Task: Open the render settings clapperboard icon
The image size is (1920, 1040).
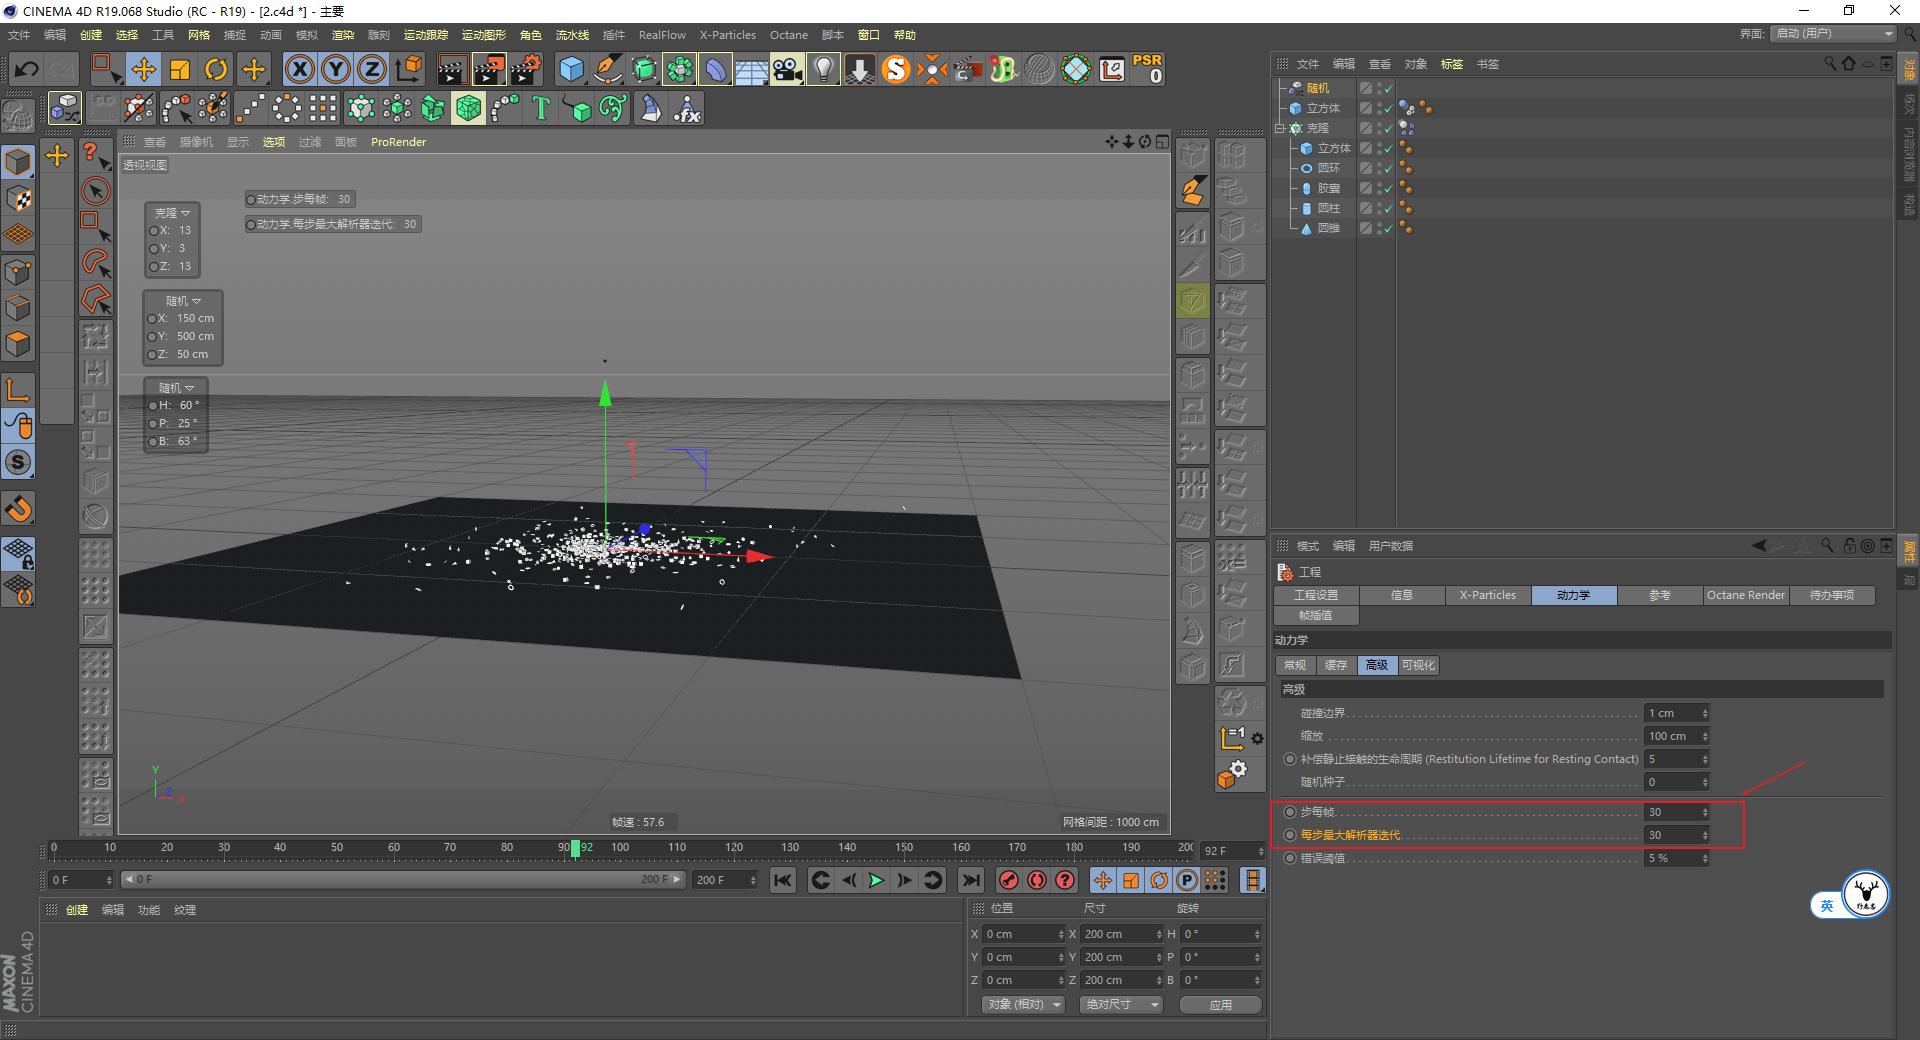Action: pyautogui.click(x=525, y=69)
